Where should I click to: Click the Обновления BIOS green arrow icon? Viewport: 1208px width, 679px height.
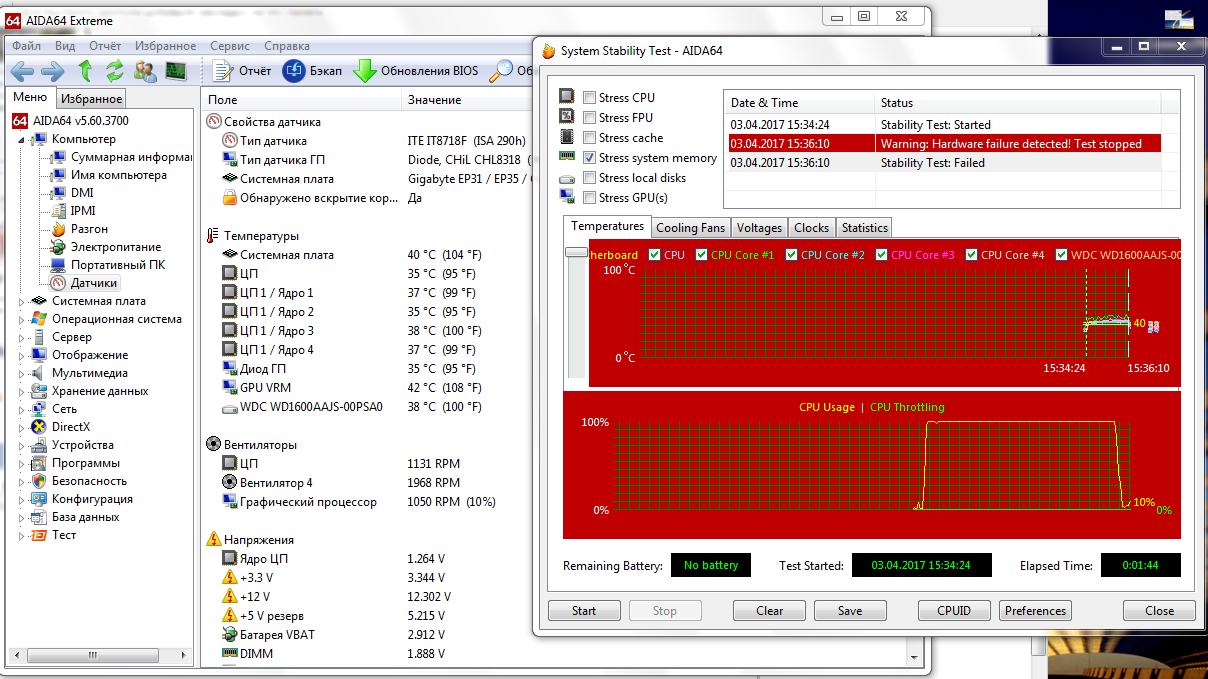tap(364, 71)
